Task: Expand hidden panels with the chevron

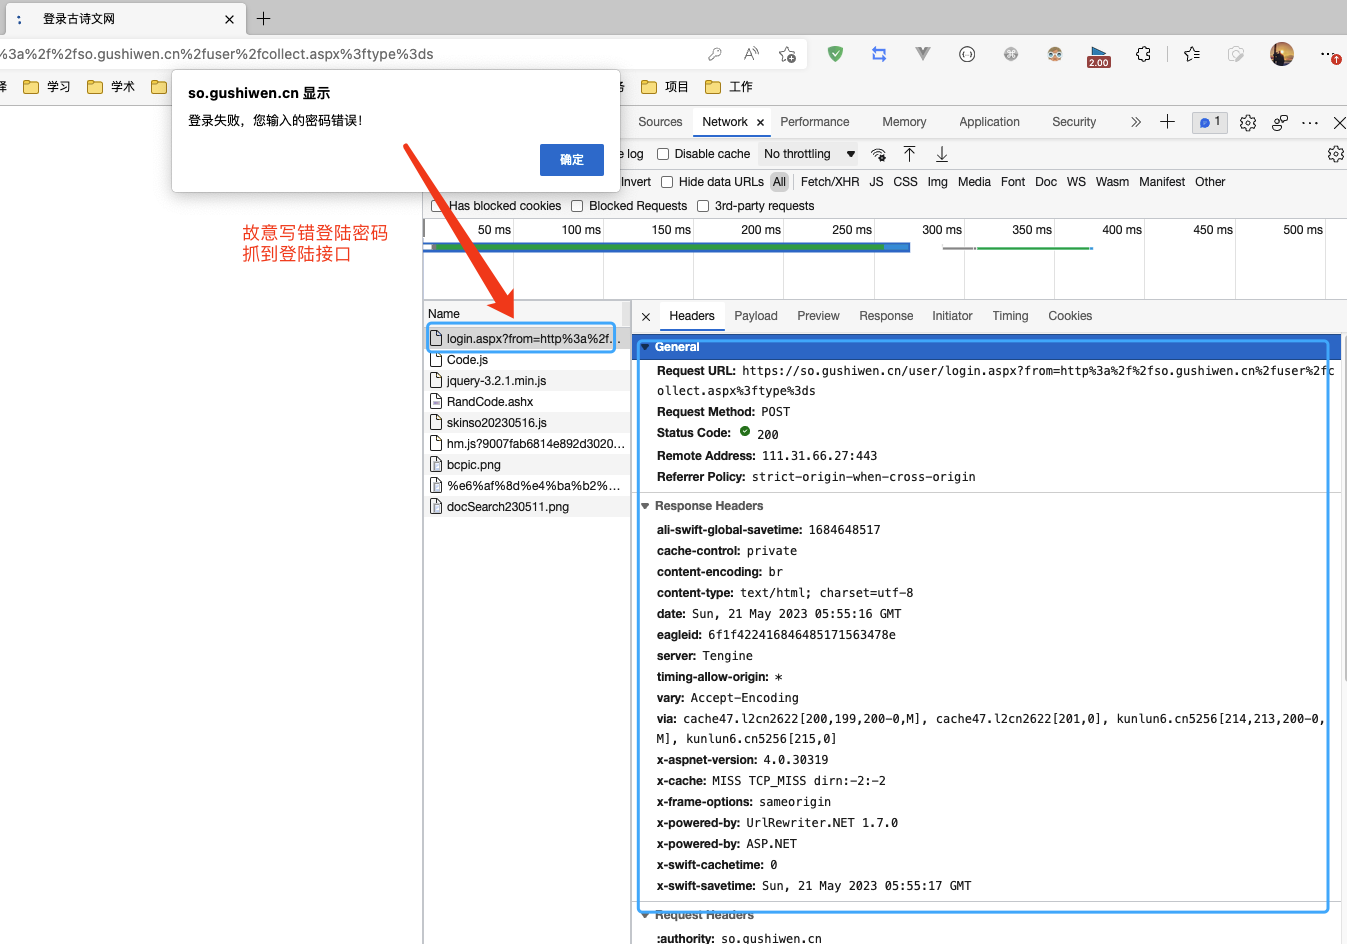Action: tap(1135, 122)
